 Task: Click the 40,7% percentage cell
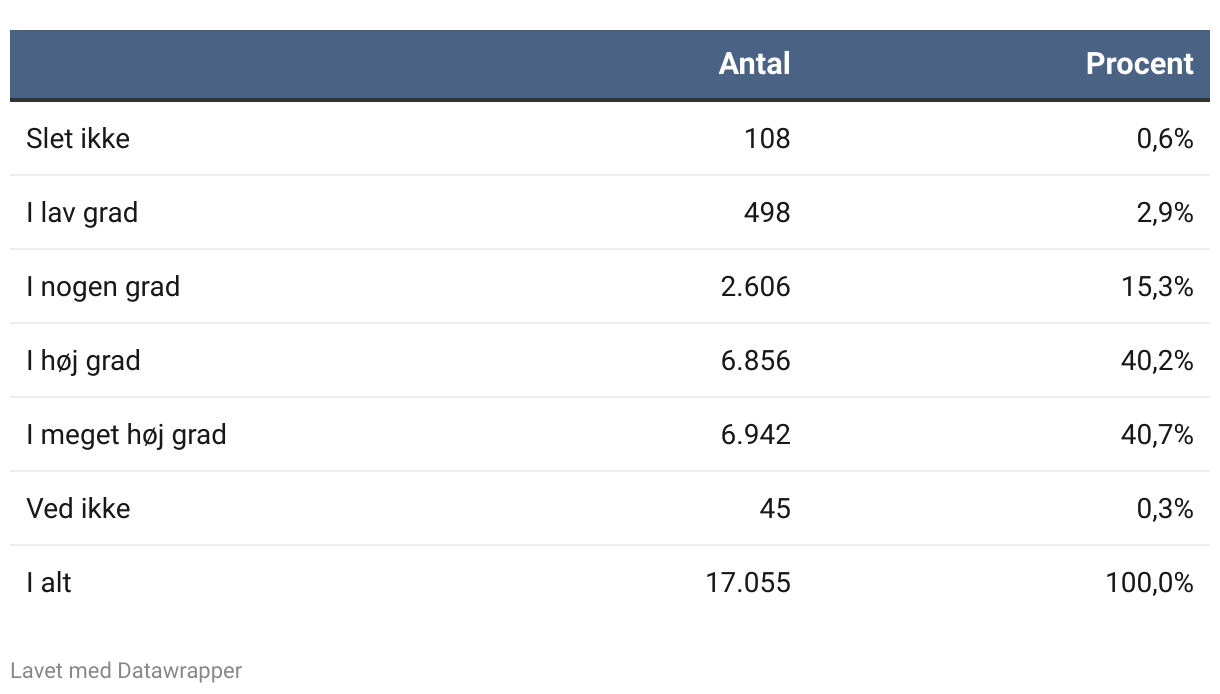point(1157,434)
